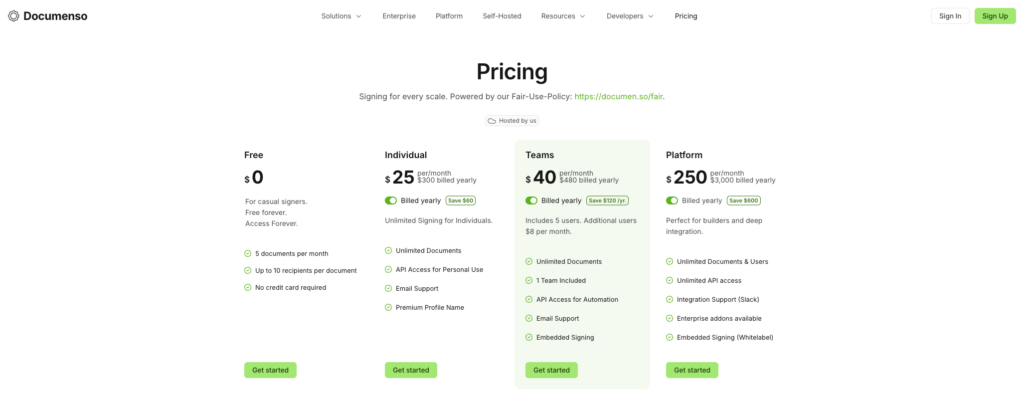Click checkmark icon beside No credit card required
Viewport: 1024px width, 402px height.
click(248, 287)
